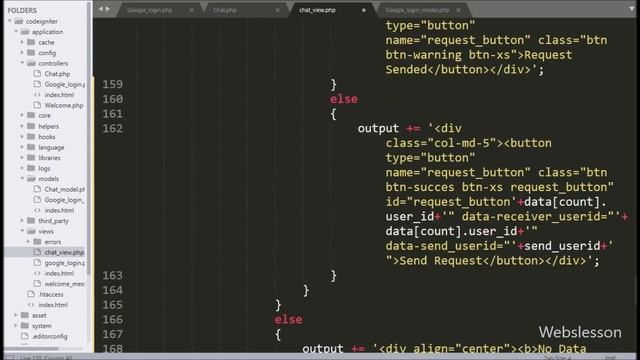Expand the third_party folder

[x=22, y=221]
